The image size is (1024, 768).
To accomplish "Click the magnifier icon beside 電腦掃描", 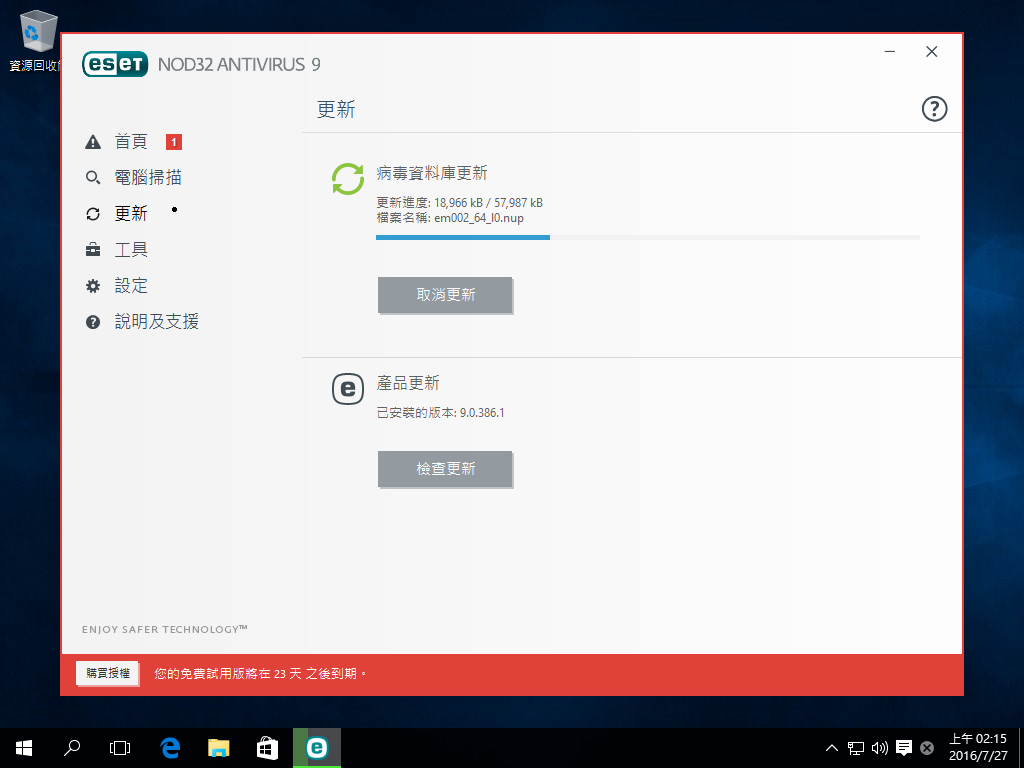I will point(93,178).
